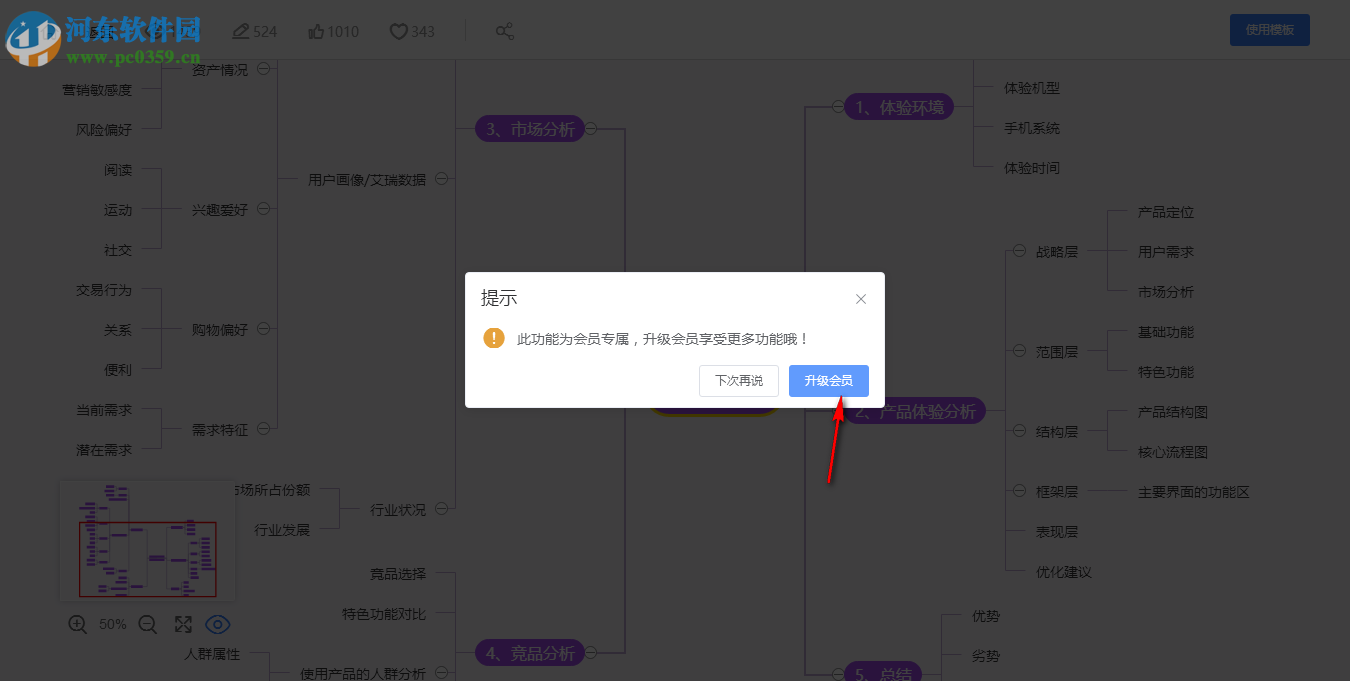This screenshot has width=1350, height=681.
Task: Select the 市场分析 node
Action: click(529, 128)
